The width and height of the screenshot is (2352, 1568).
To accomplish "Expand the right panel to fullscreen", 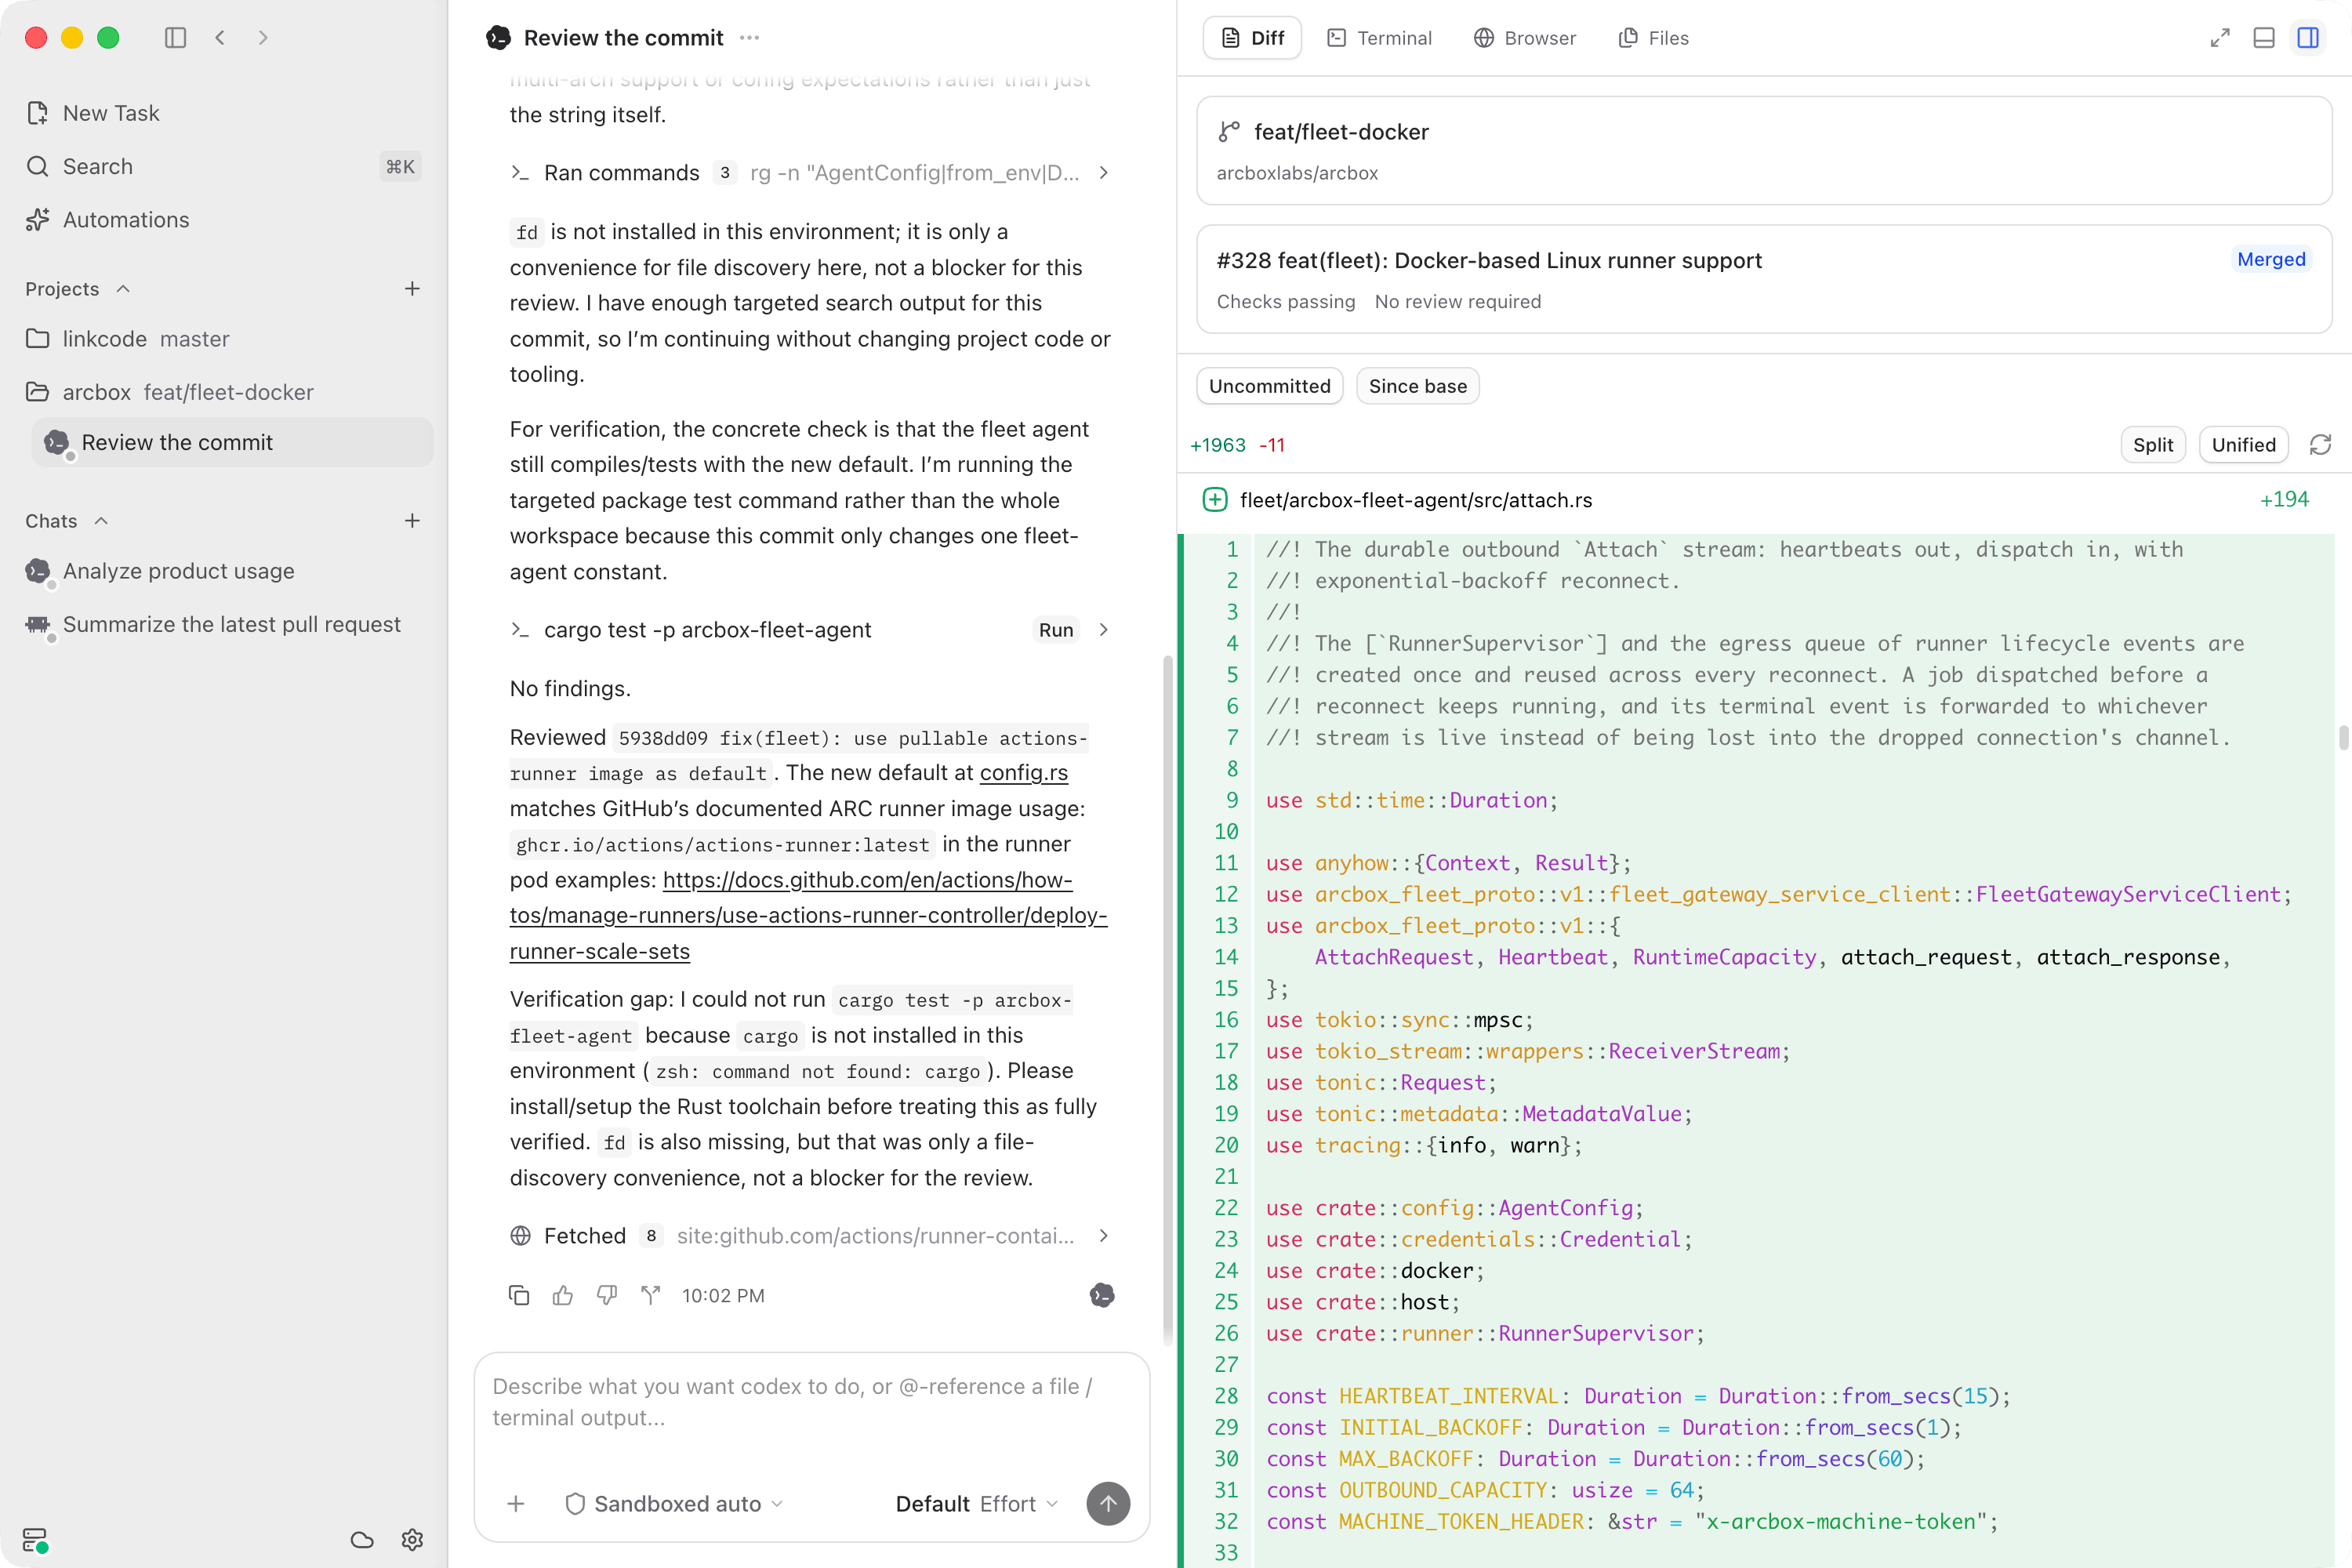I will coord(2220,38).
